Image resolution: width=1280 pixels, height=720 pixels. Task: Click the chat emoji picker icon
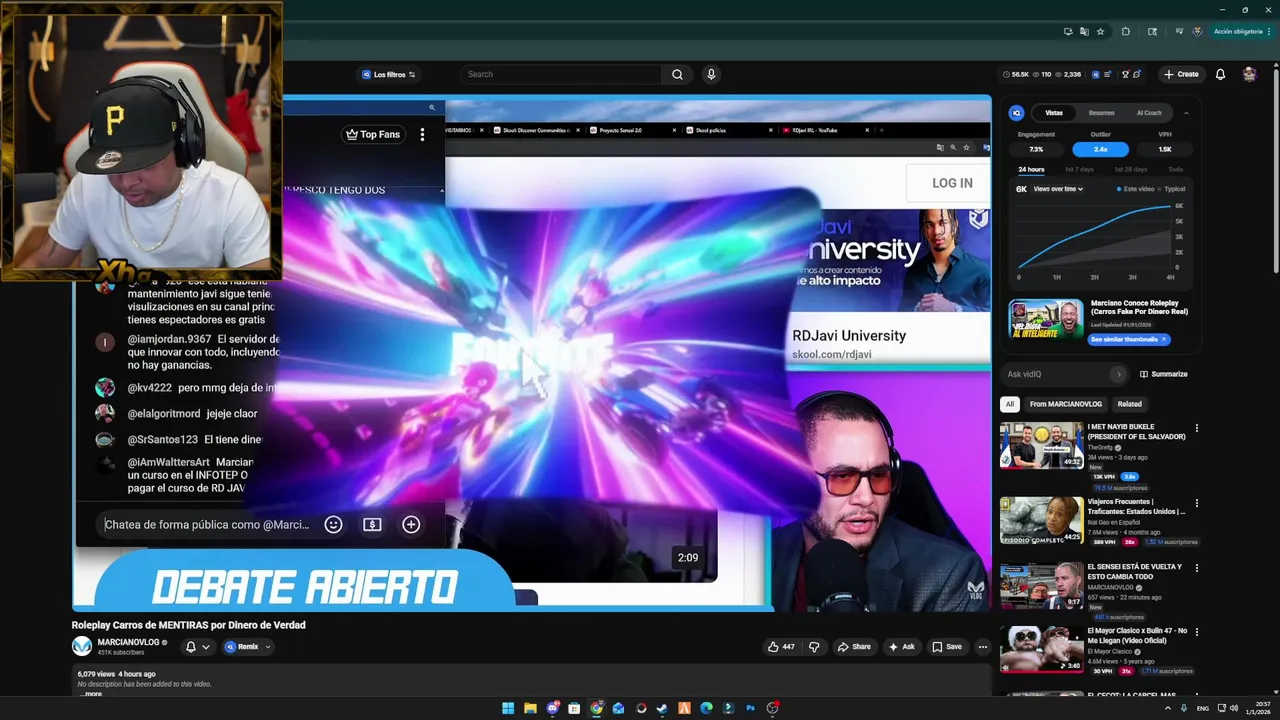(334, 524)
